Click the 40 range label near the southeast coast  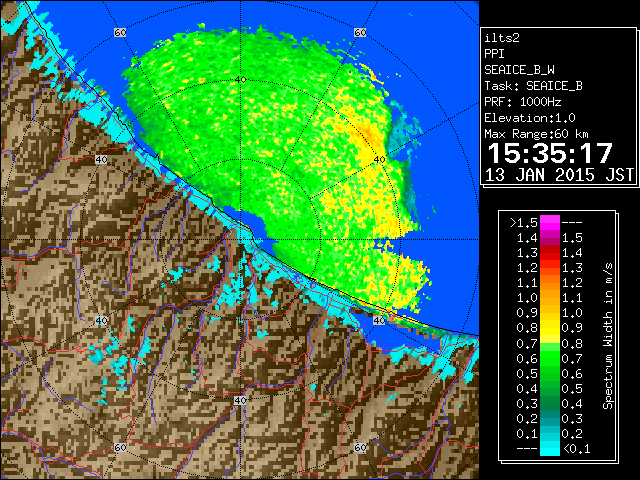tap(380, 320)
